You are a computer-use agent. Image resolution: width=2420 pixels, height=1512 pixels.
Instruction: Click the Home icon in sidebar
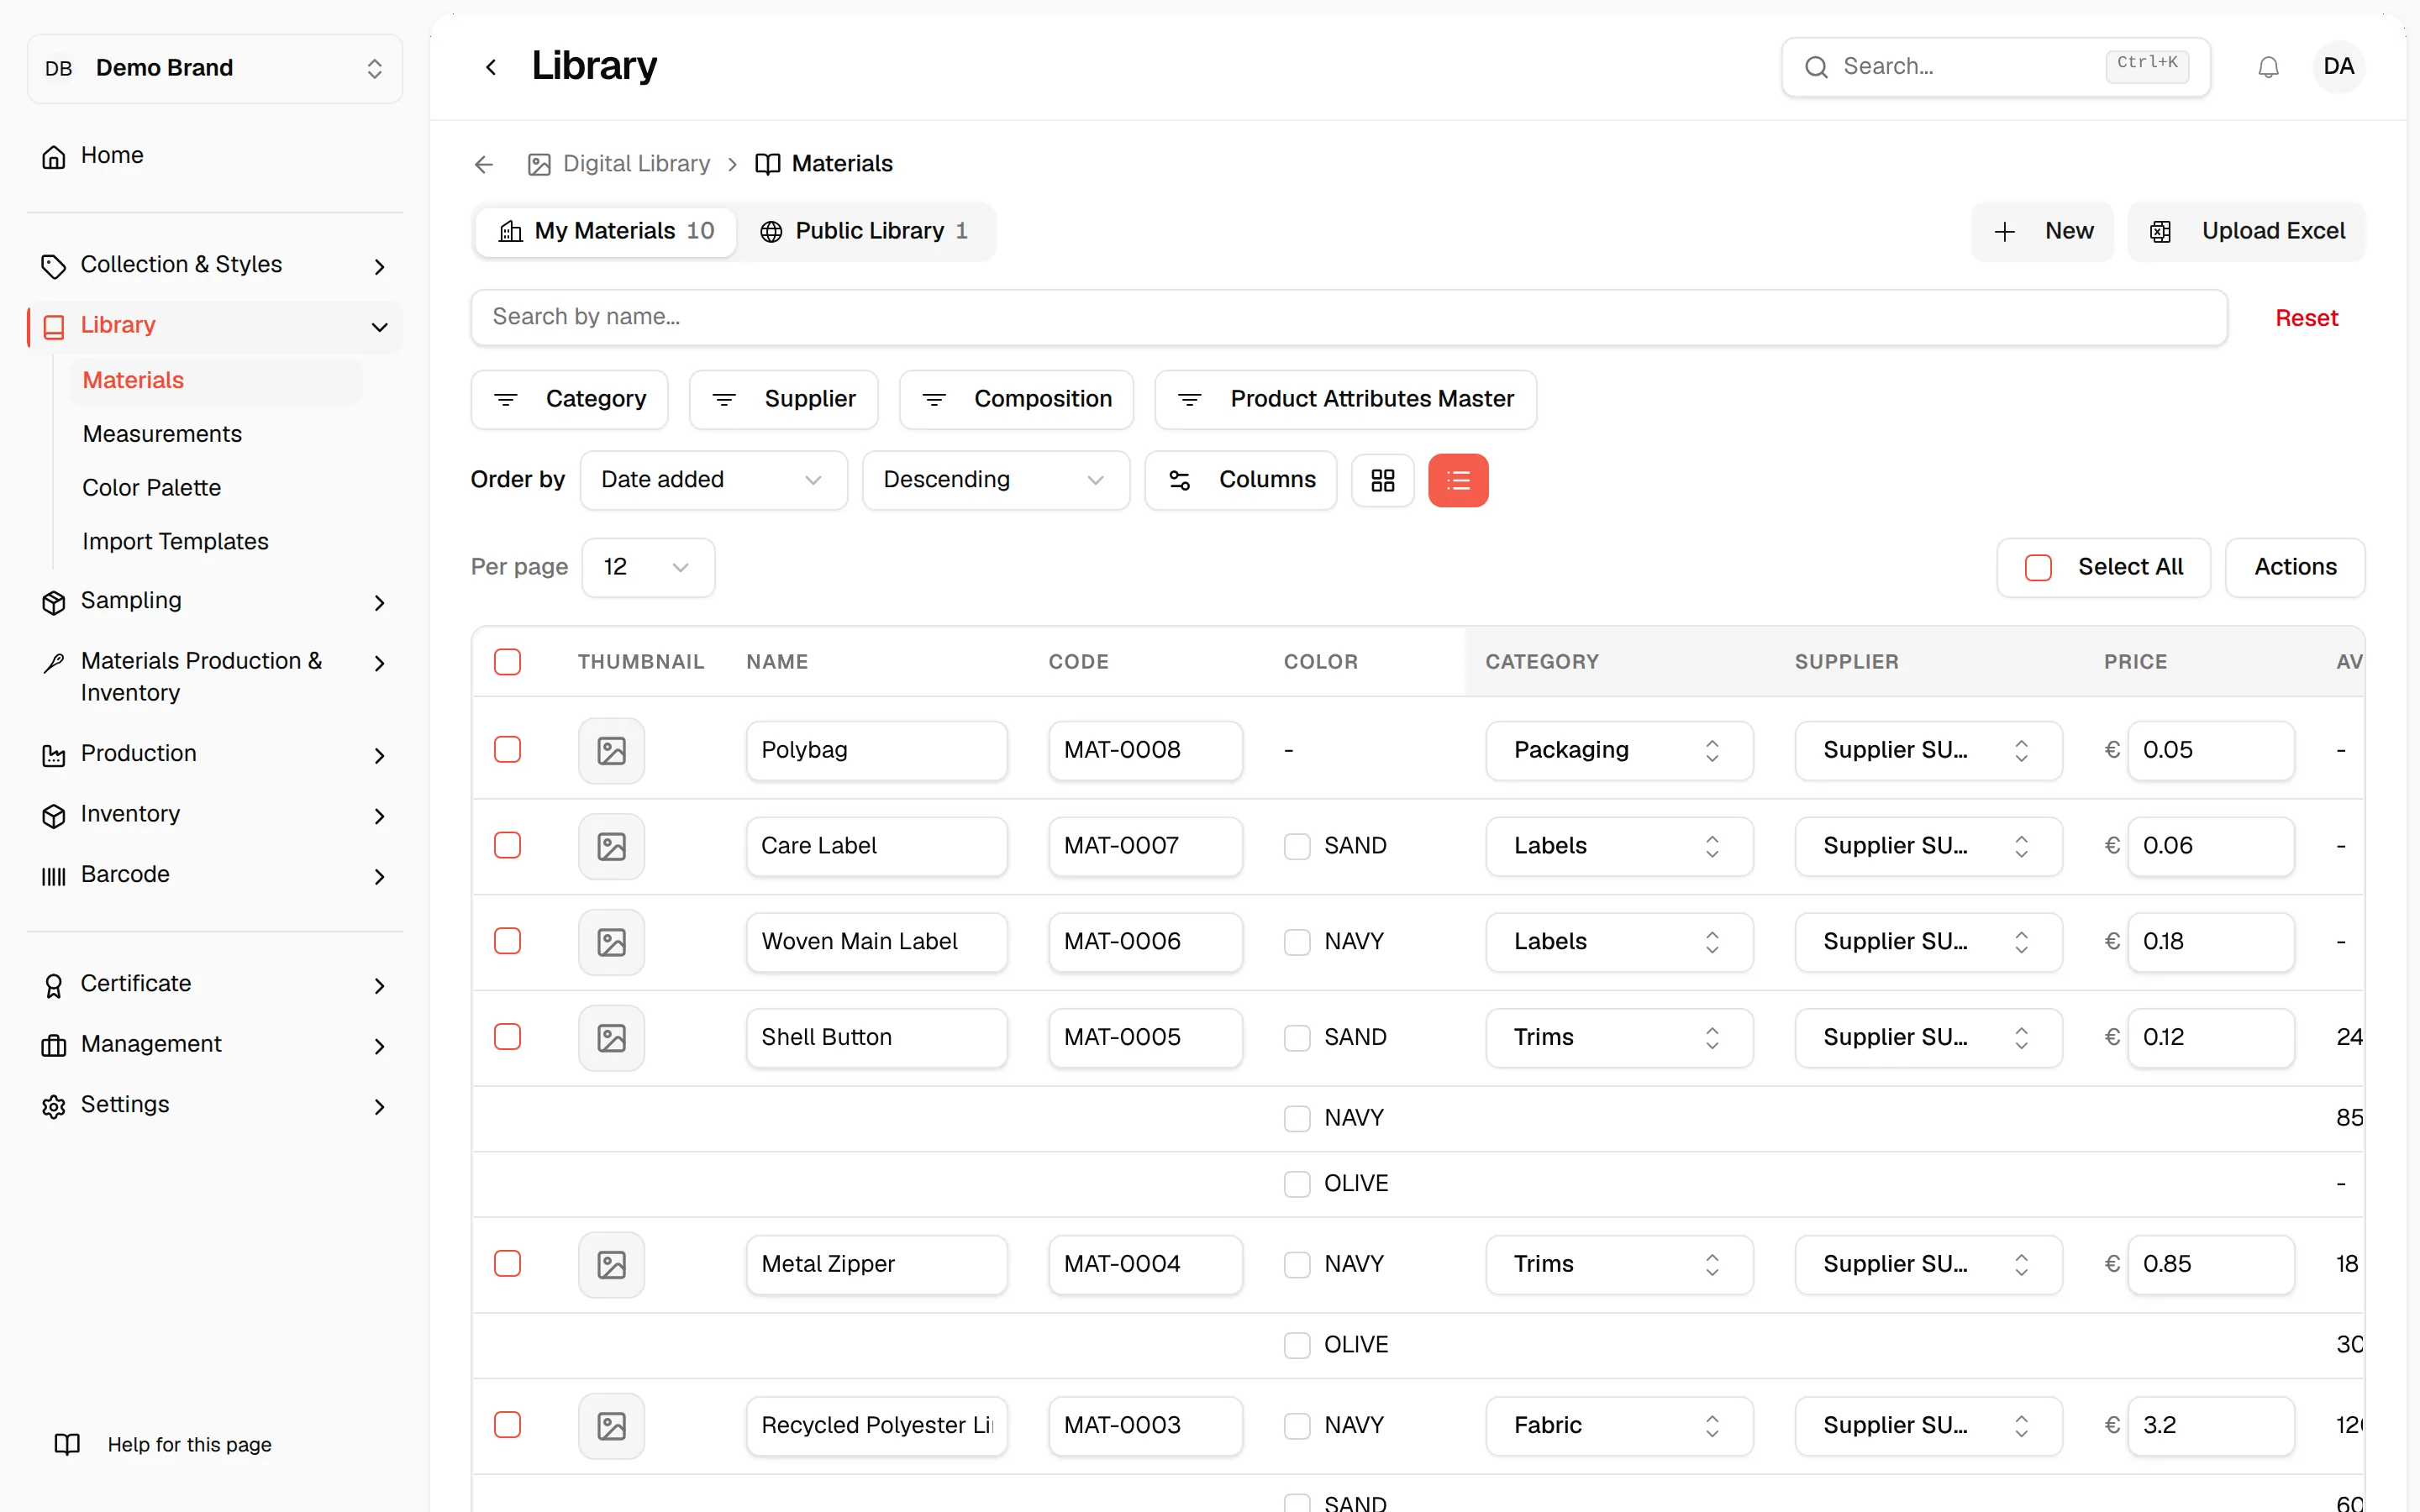point(54,156)
